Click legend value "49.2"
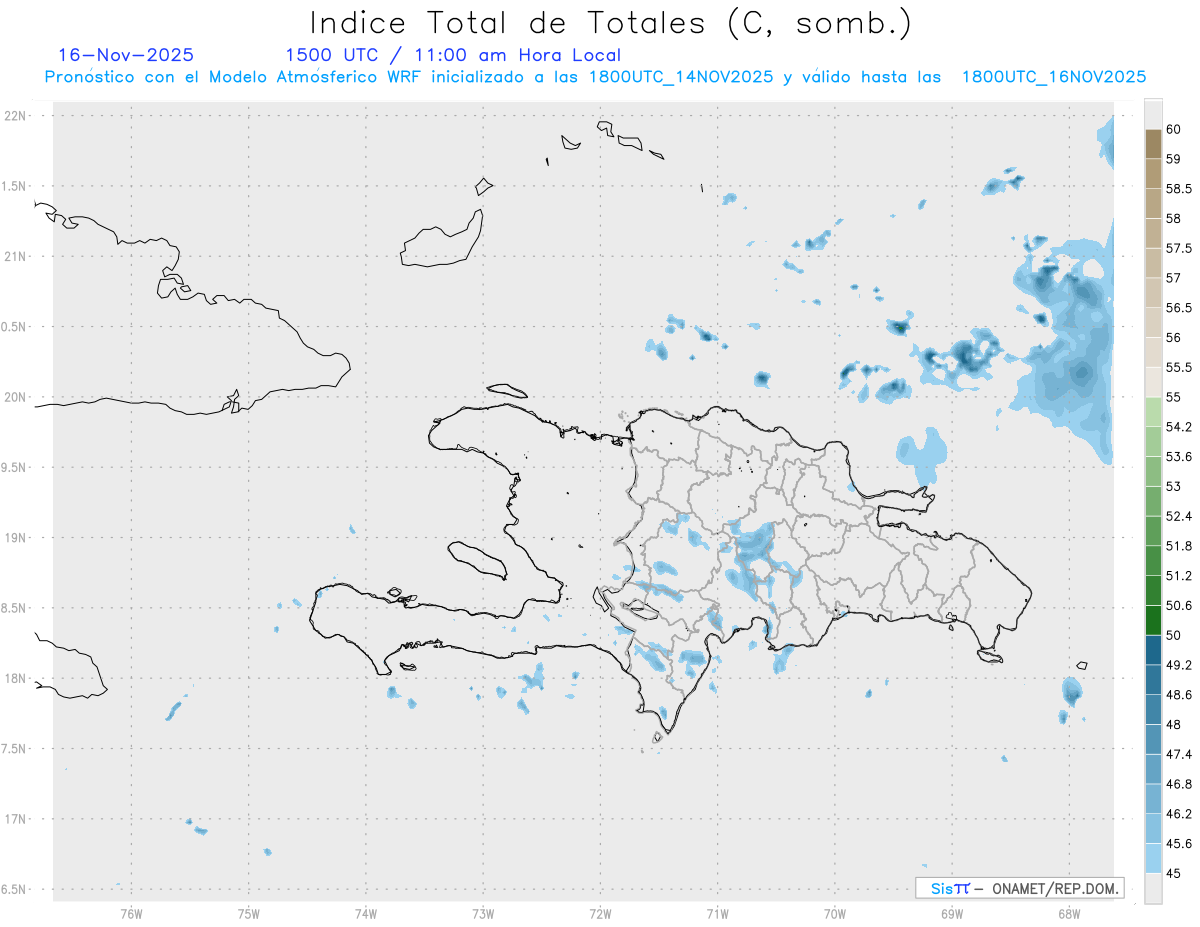Viewport: 1200px width, 927px height. click(x=1179, y=665)
